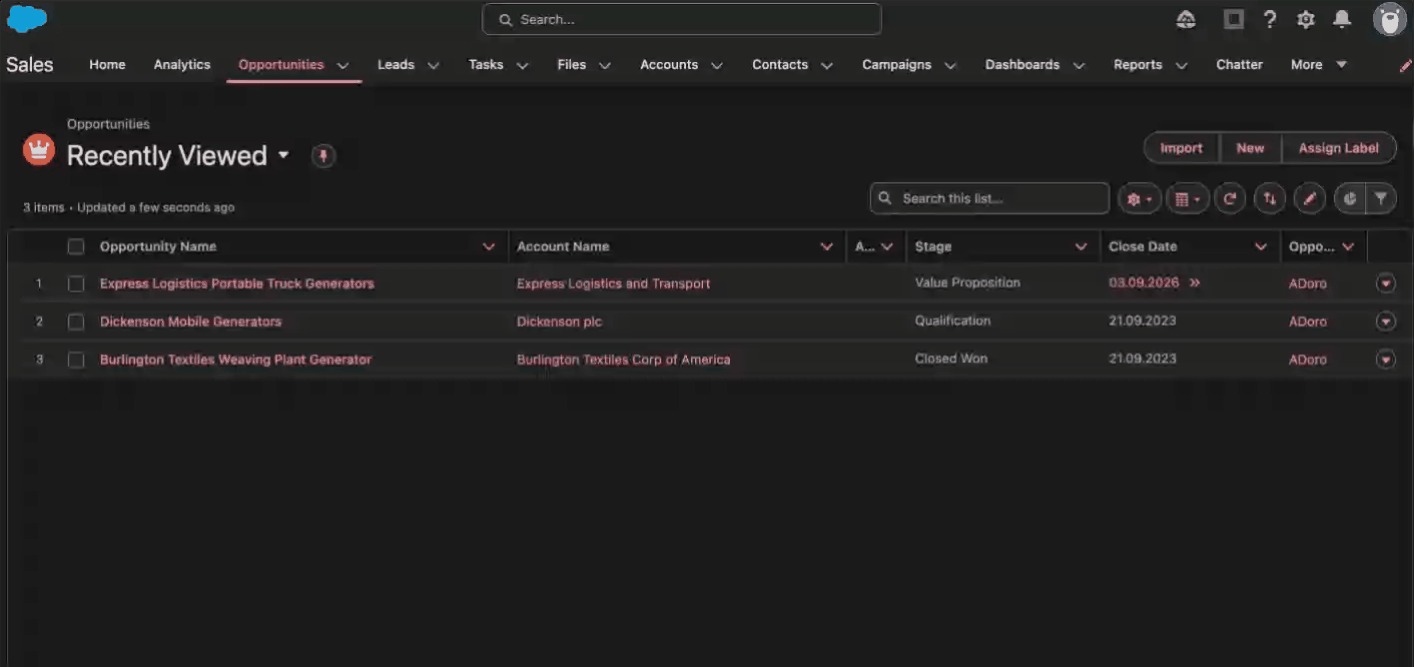
Task: Expand the Recently Viewed list view dropdown
Action: coord(283,156)
